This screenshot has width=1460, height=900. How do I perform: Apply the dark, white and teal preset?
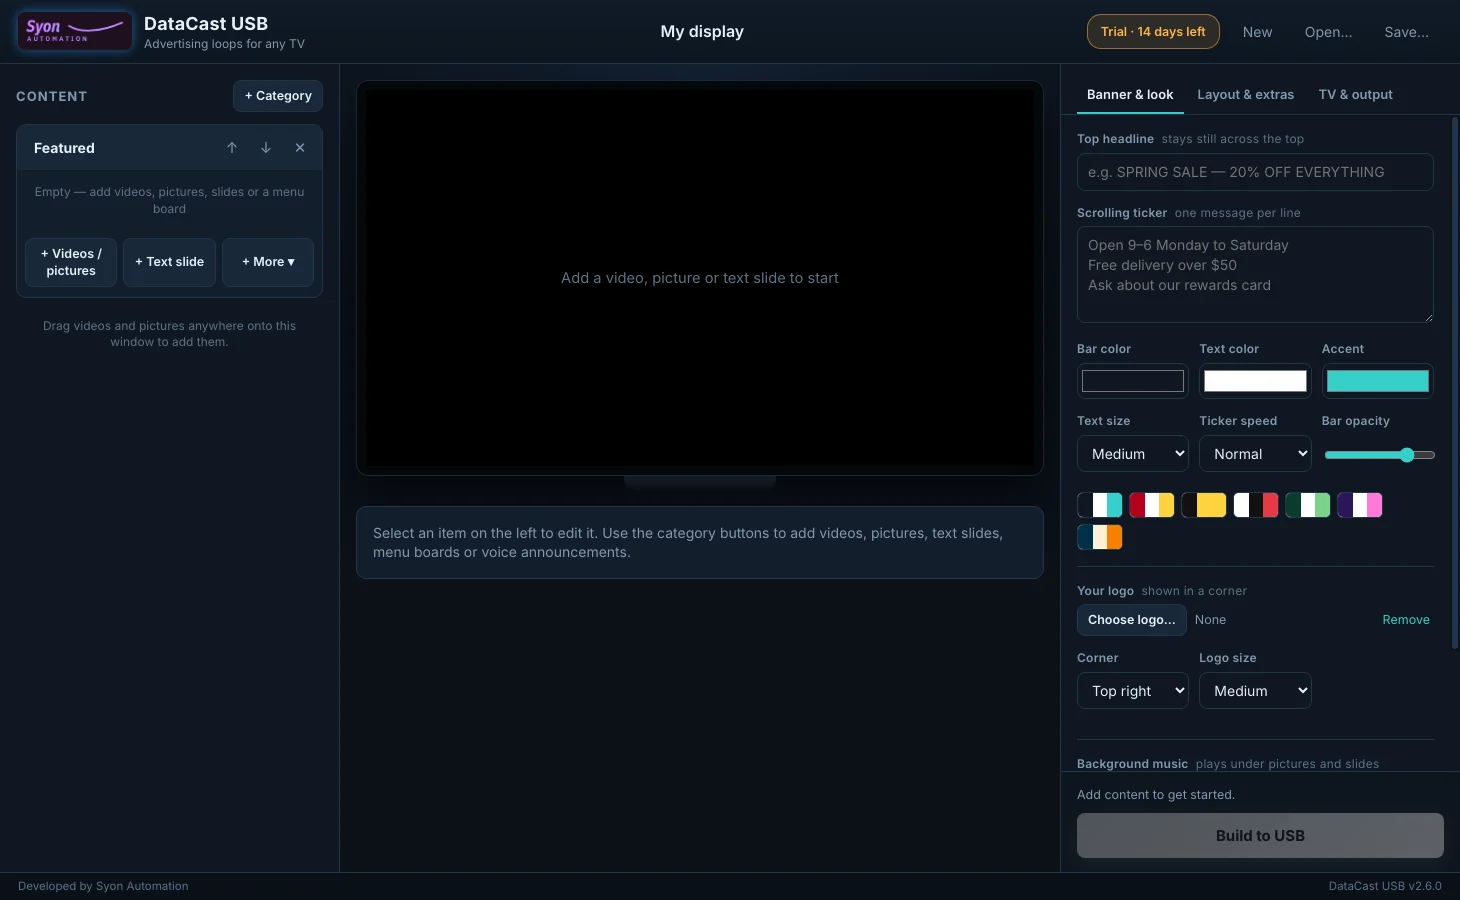(1100, 505)
